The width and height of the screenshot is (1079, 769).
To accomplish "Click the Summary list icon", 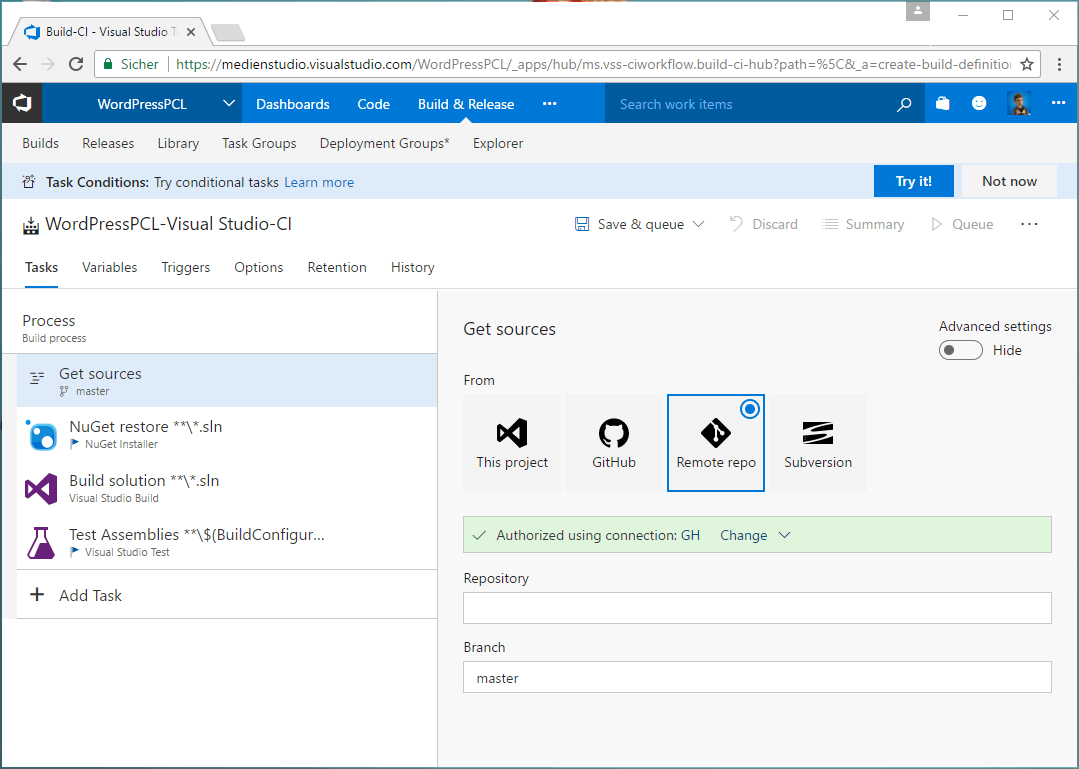I will pyautogui.click(x=830, y=224).
